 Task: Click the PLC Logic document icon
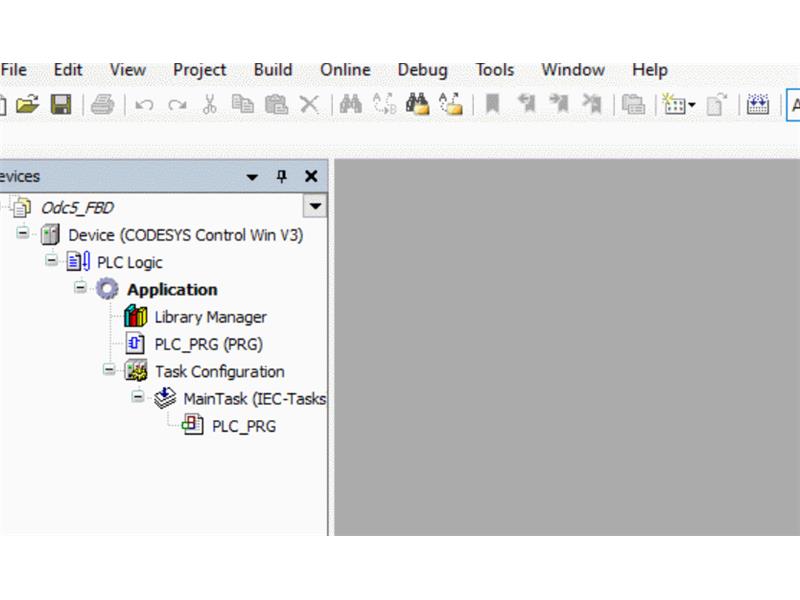coord(79,262)
